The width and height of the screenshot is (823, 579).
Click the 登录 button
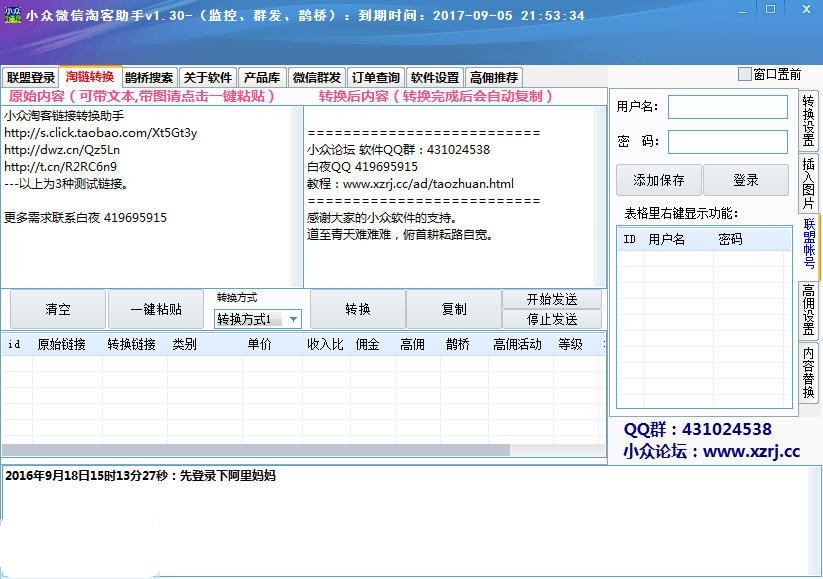(746, 180)
